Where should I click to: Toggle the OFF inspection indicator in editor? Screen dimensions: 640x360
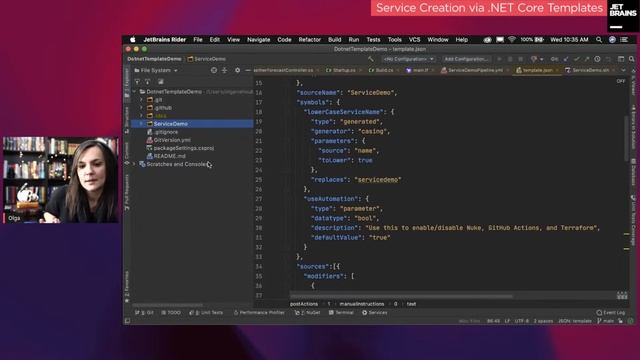620,81
